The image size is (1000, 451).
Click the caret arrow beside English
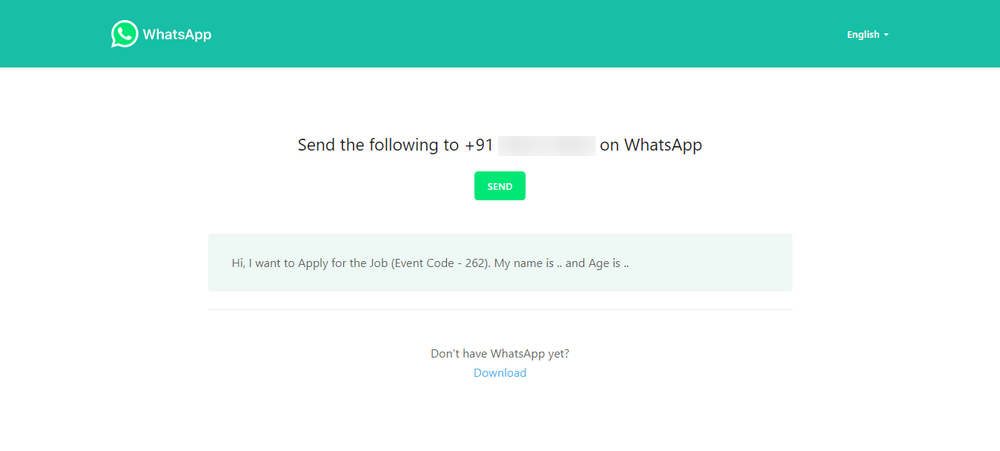pyautogui.click(x=886, y=35)
